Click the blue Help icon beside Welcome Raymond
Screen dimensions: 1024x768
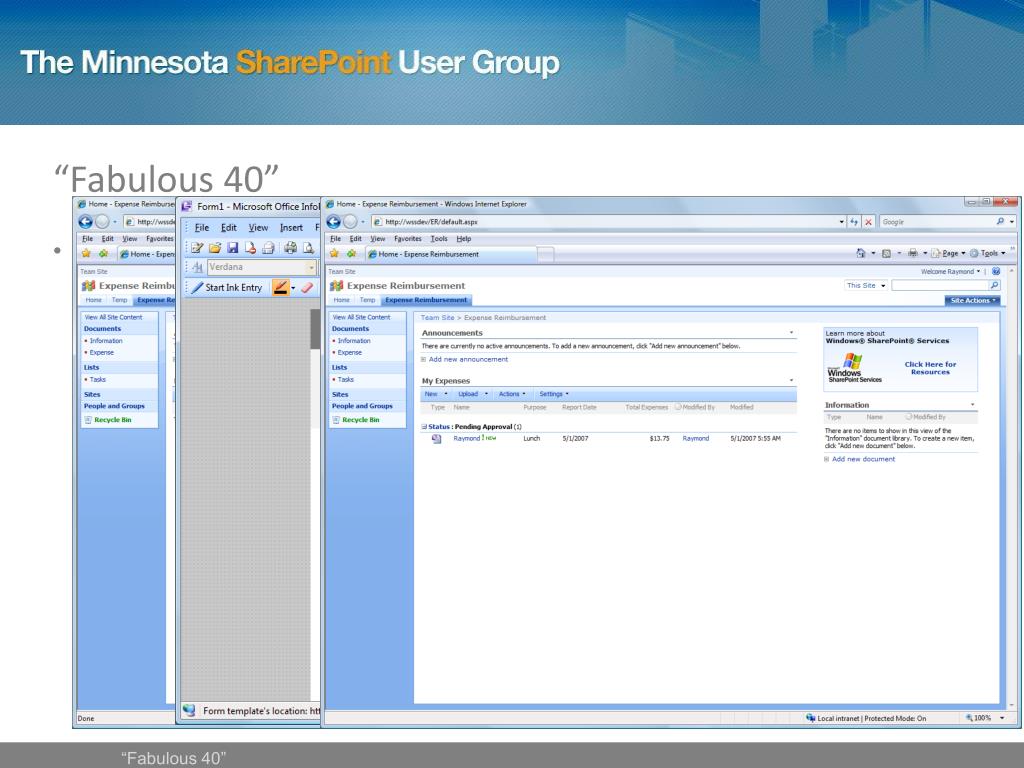coord(996,271)
